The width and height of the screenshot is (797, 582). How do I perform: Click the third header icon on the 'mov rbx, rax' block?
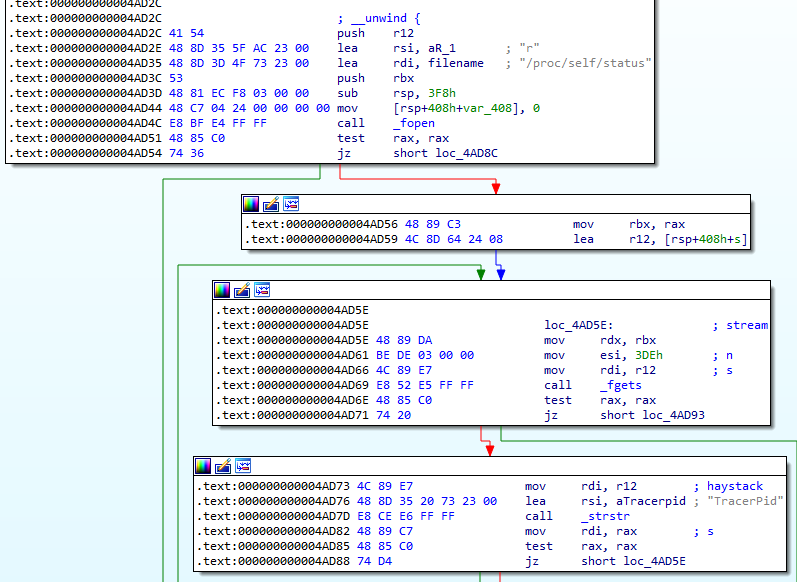(291, 204)
